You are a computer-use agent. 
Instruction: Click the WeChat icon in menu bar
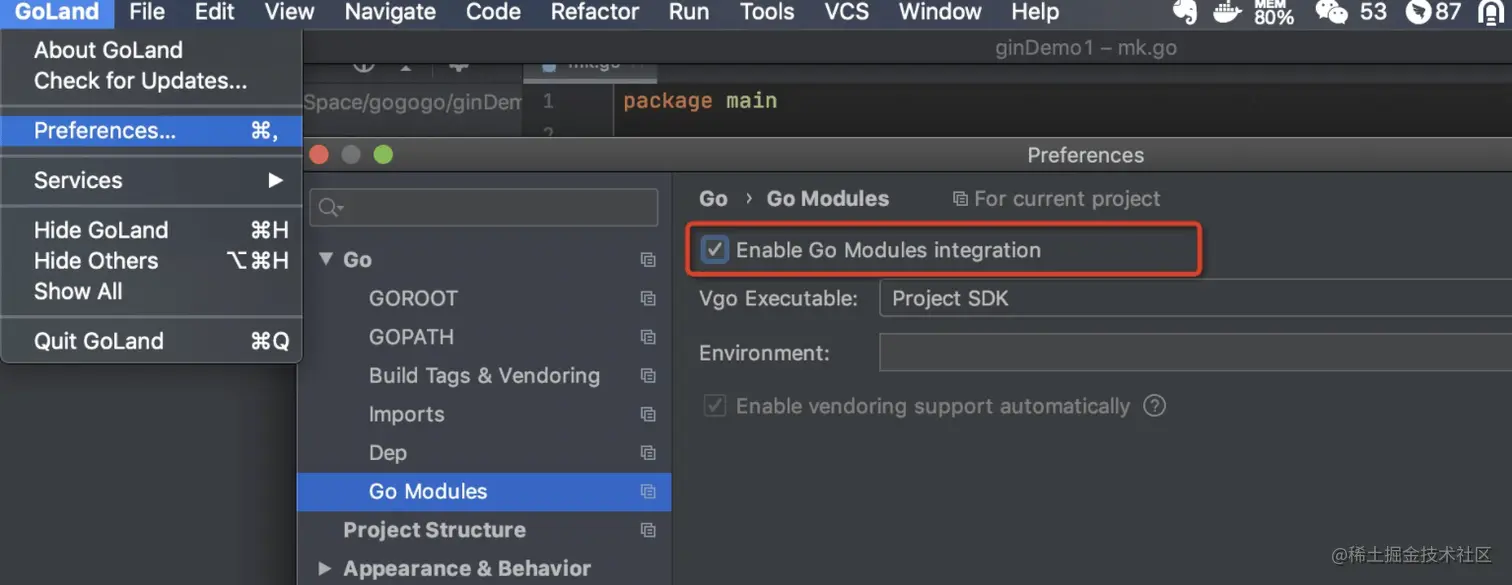pyautogui.click(x=1331, y=12)
